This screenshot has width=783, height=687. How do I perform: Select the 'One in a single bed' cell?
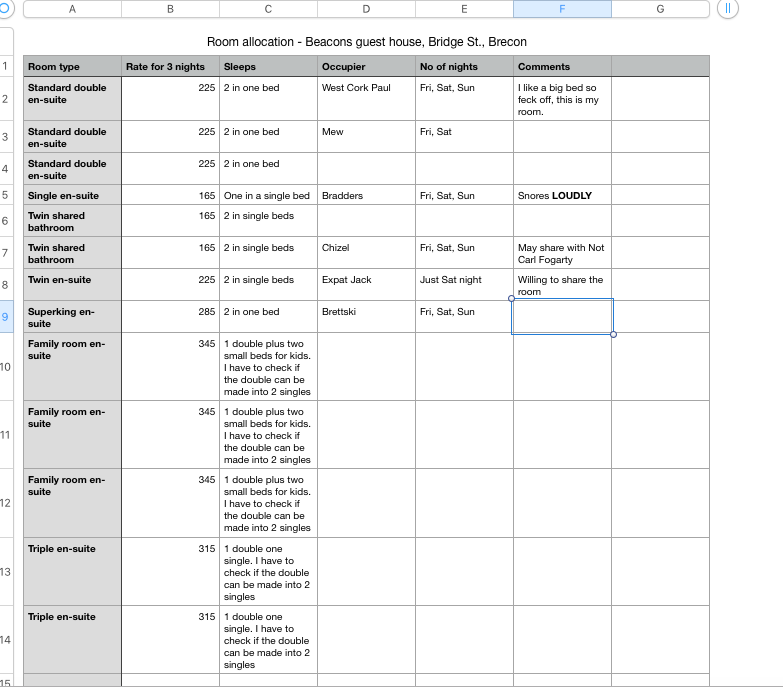(268, 195)
